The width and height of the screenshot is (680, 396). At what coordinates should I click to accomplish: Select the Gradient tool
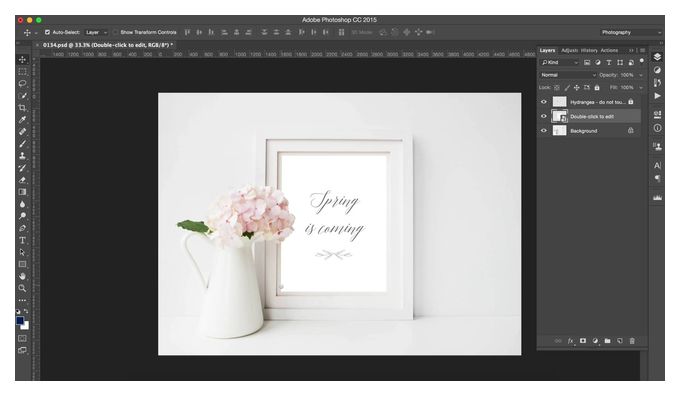coord(23,192)
